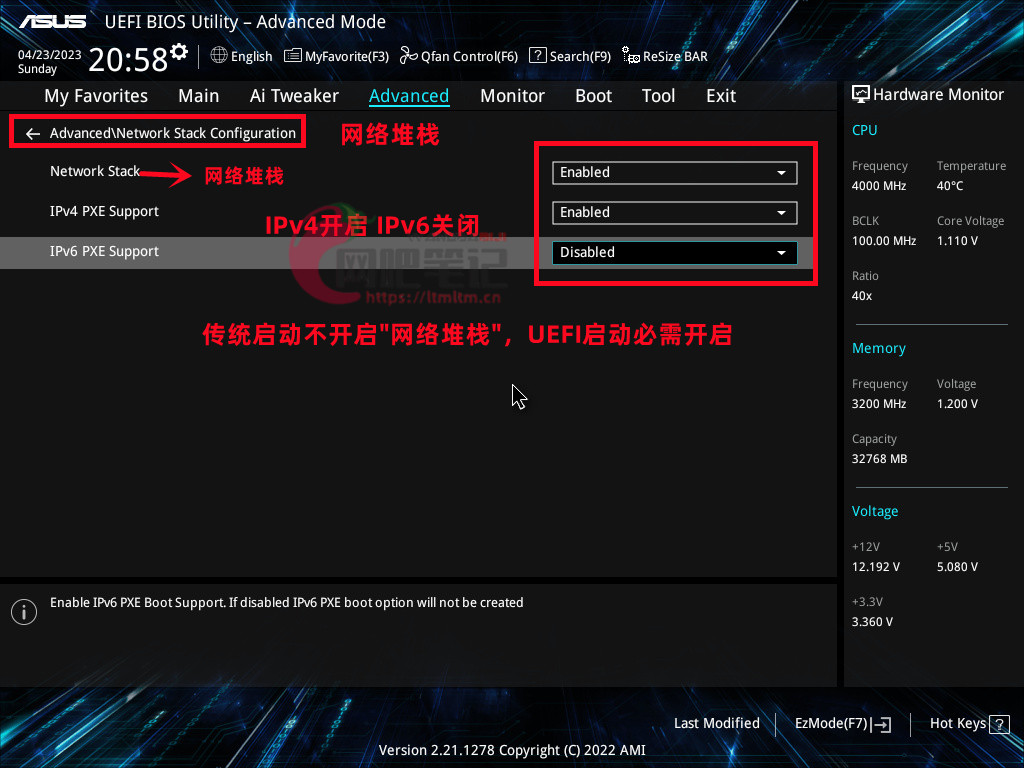Click the Voltage section heading
The width and height of the screenshot is (1024, 768).
[x=874, y=511]
